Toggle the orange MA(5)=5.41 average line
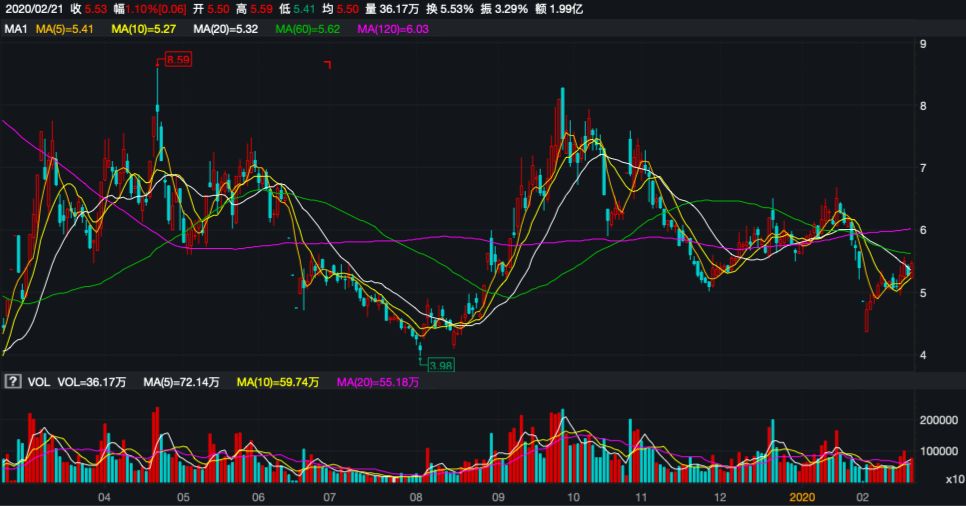The width and height of the screenshot is (966, 506). [x=64, y=29]
